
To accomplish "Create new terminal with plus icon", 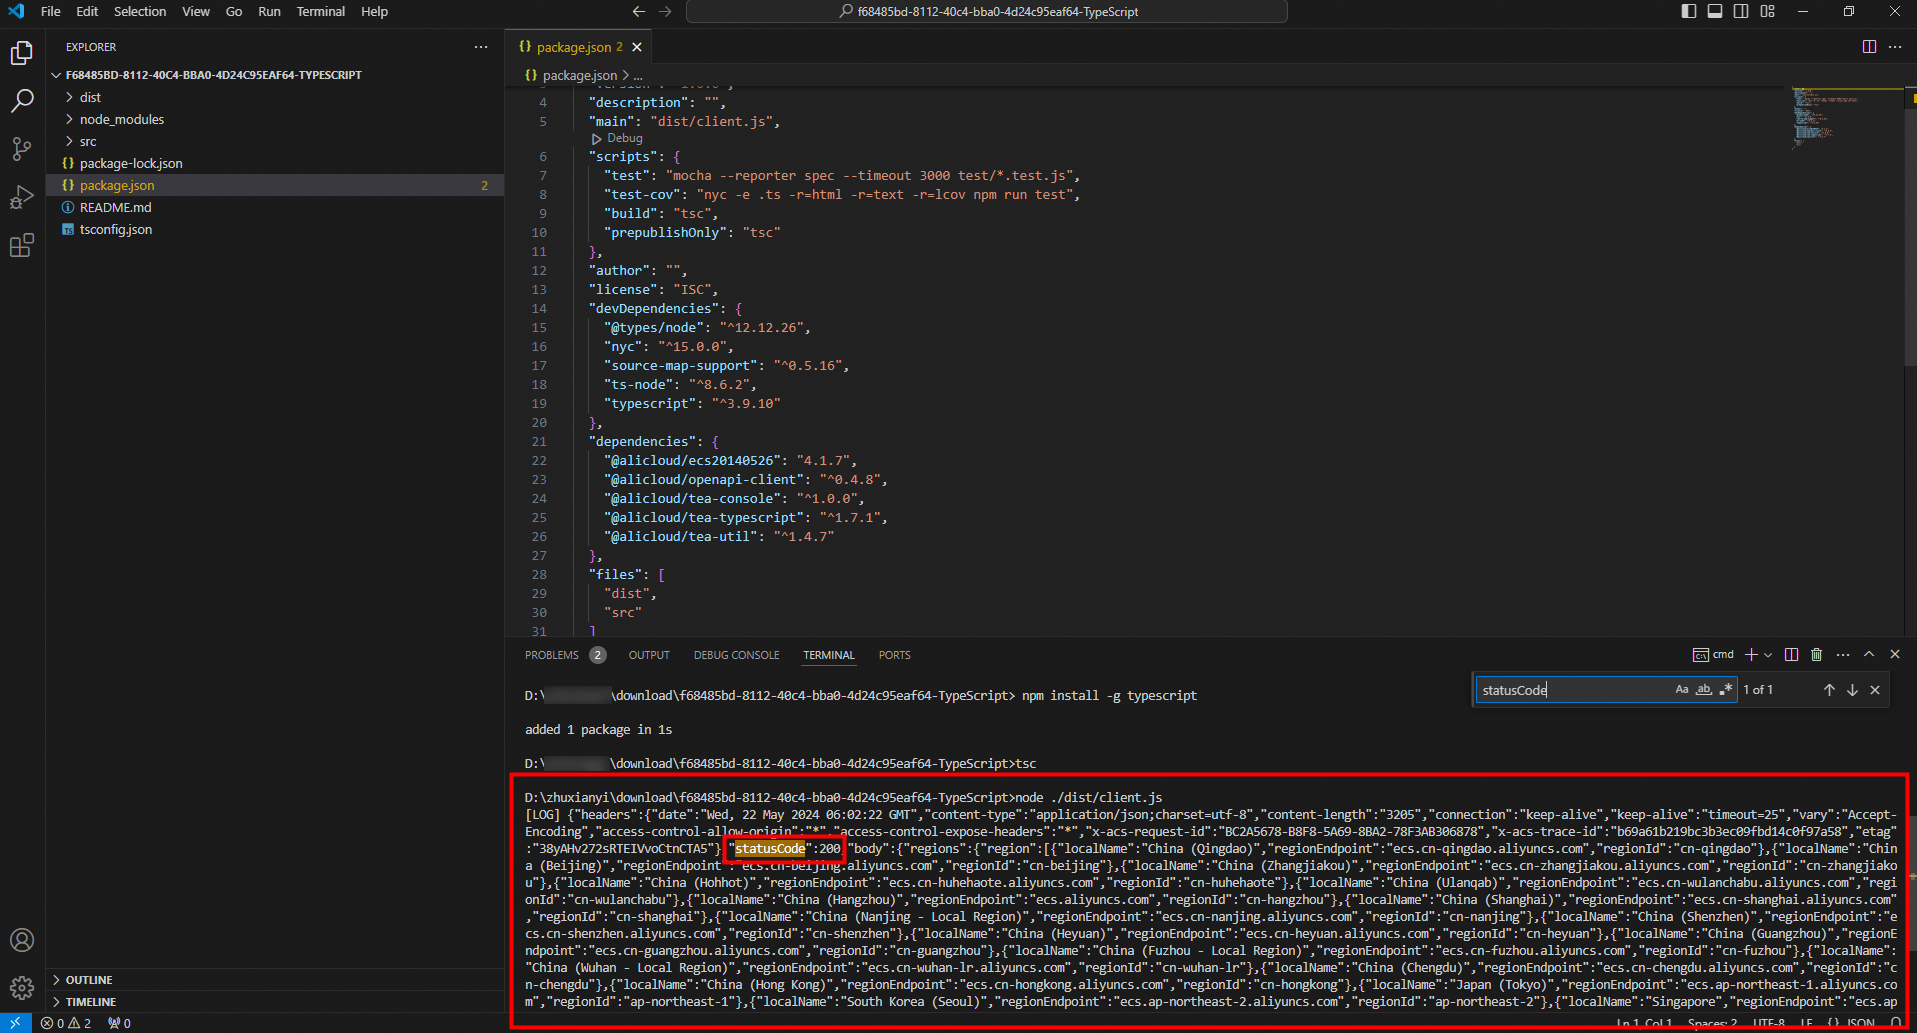I will point(1751,655).
